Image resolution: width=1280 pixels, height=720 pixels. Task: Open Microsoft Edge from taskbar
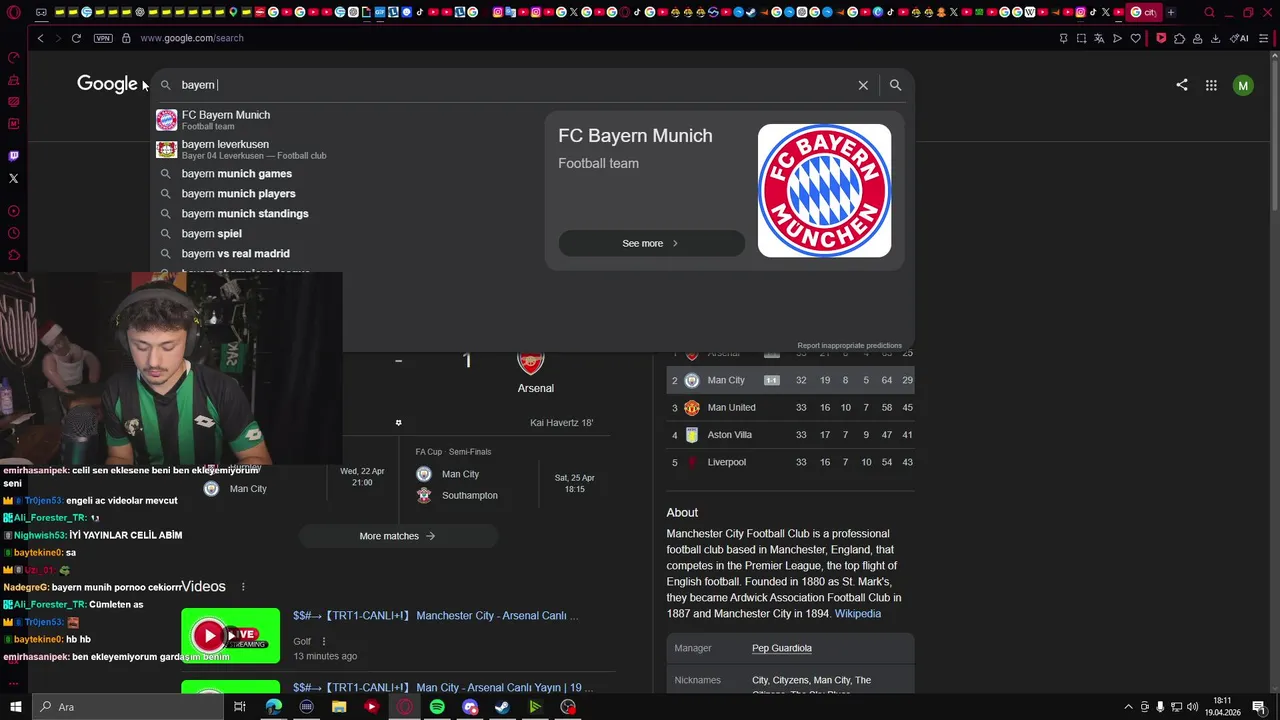pyautogui.click(x=273, y=707)
